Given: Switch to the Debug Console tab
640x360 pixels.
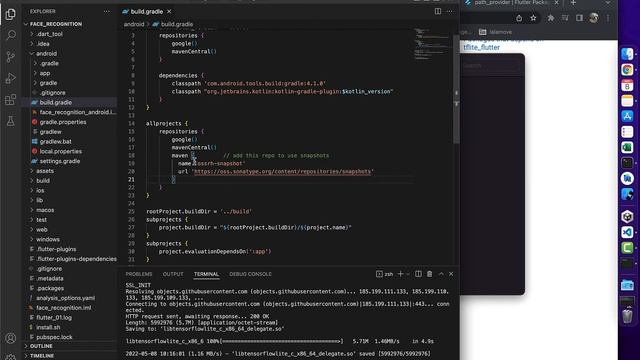Looking at the screenshot, I should point(250,274).
